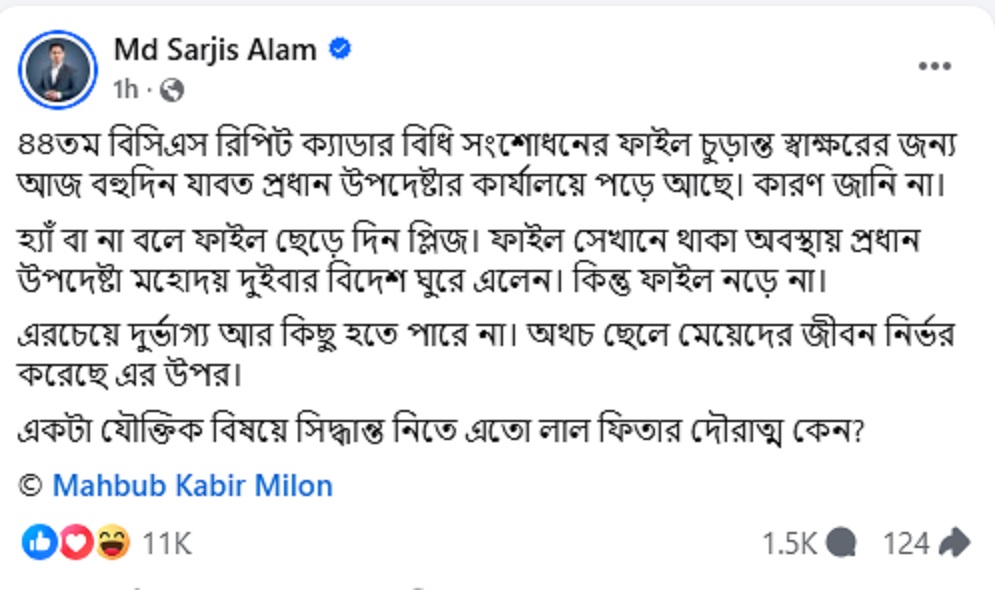Open the three-dot post options menu
Screen dimensions: 995x590
(934, 67)
